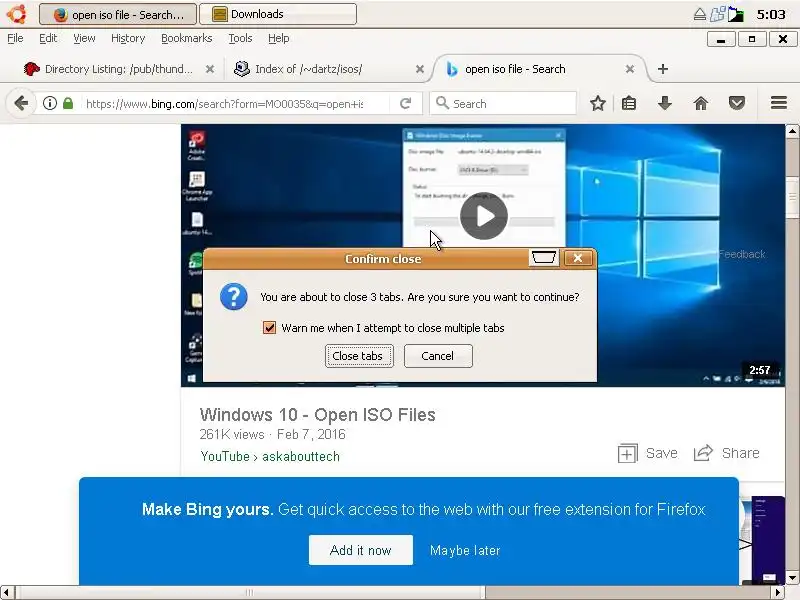Image resolution: width=800 pixels, height=600 pixels.
Task: Bookmark this page with the star icon
Action: (597, 104)
